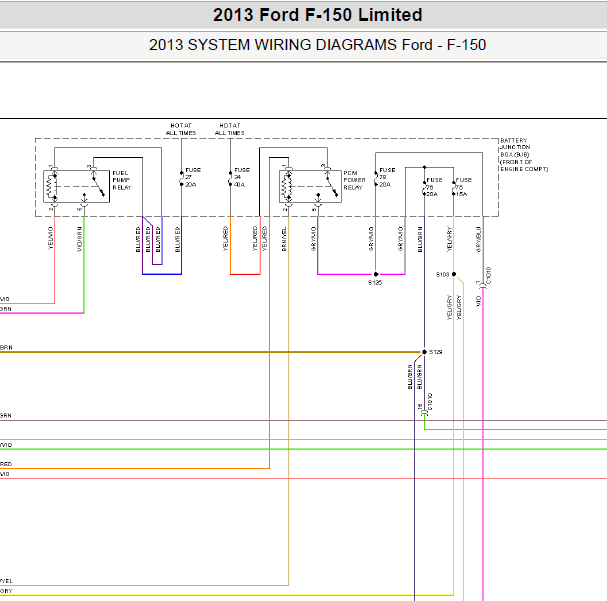607x601 pixels.
Task: Select the "S129" splice label
Action: click(436, 352)
